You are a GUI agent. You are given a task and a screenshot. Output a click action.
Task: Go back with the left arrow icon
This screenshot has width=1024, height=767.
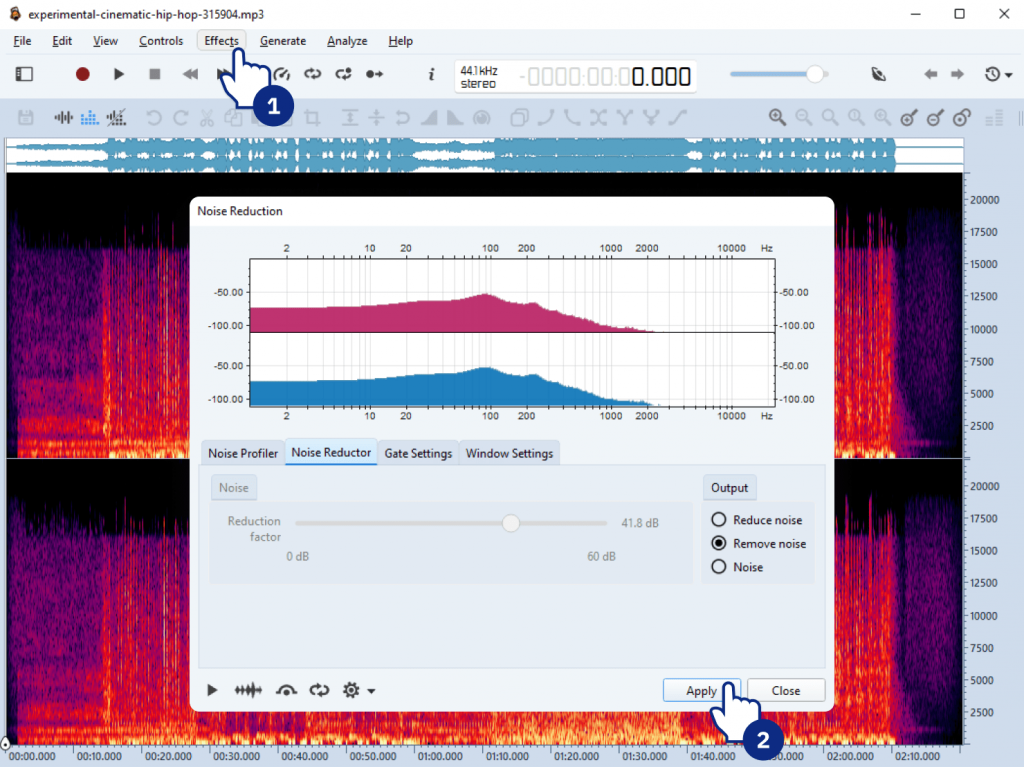tap(931, 74)
